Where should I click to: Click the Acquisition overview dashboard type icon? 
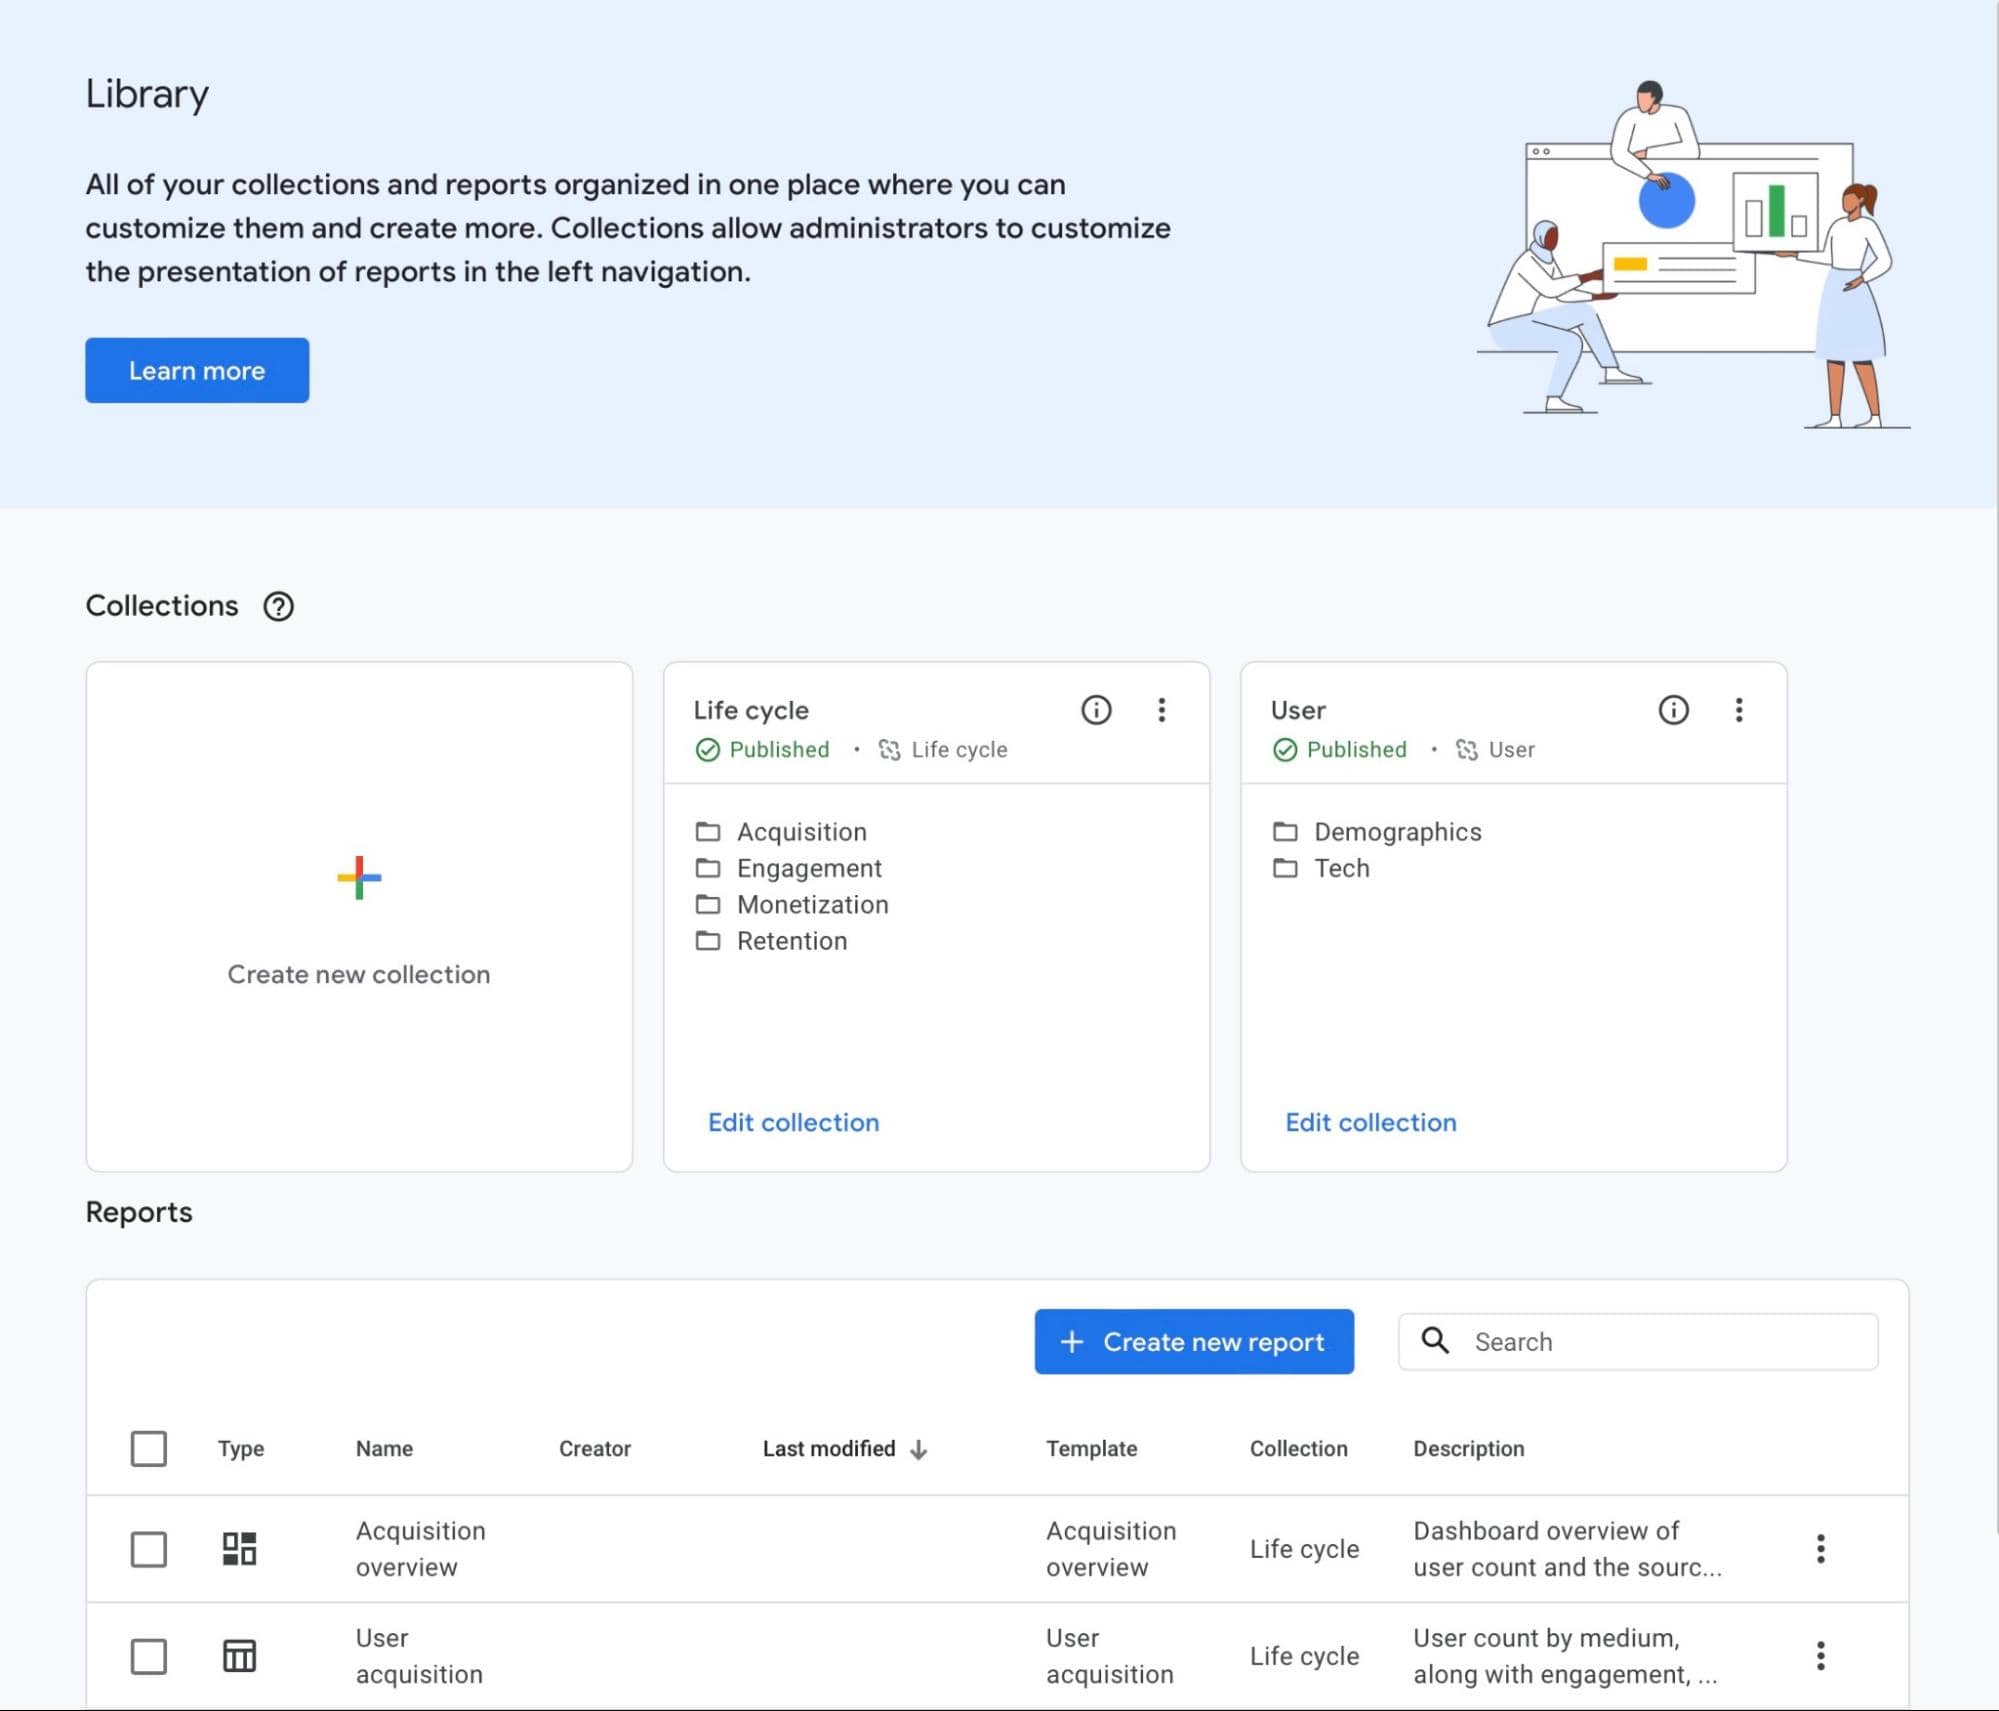click(239, 1549)
